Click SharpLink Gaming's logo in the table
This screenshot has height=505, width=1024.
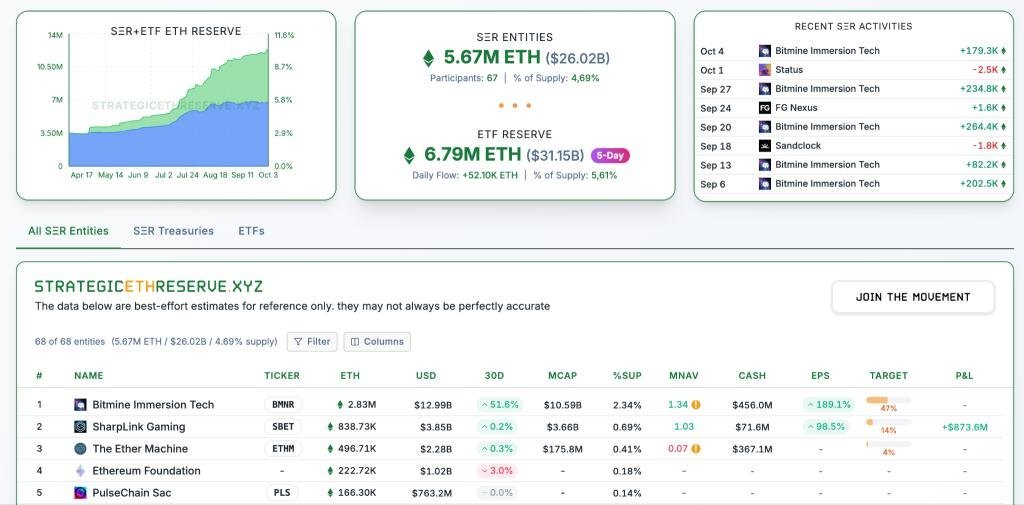point(81,427)
